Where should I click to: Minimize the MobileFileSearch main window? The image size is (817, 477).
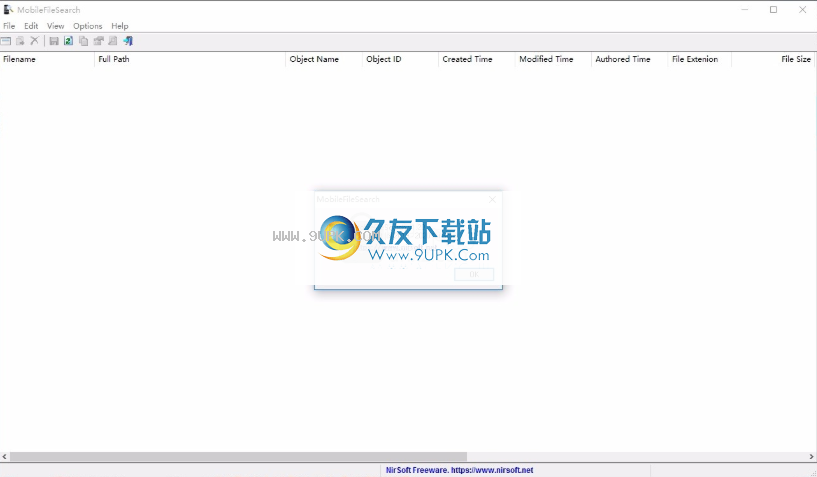coord(745,9)
